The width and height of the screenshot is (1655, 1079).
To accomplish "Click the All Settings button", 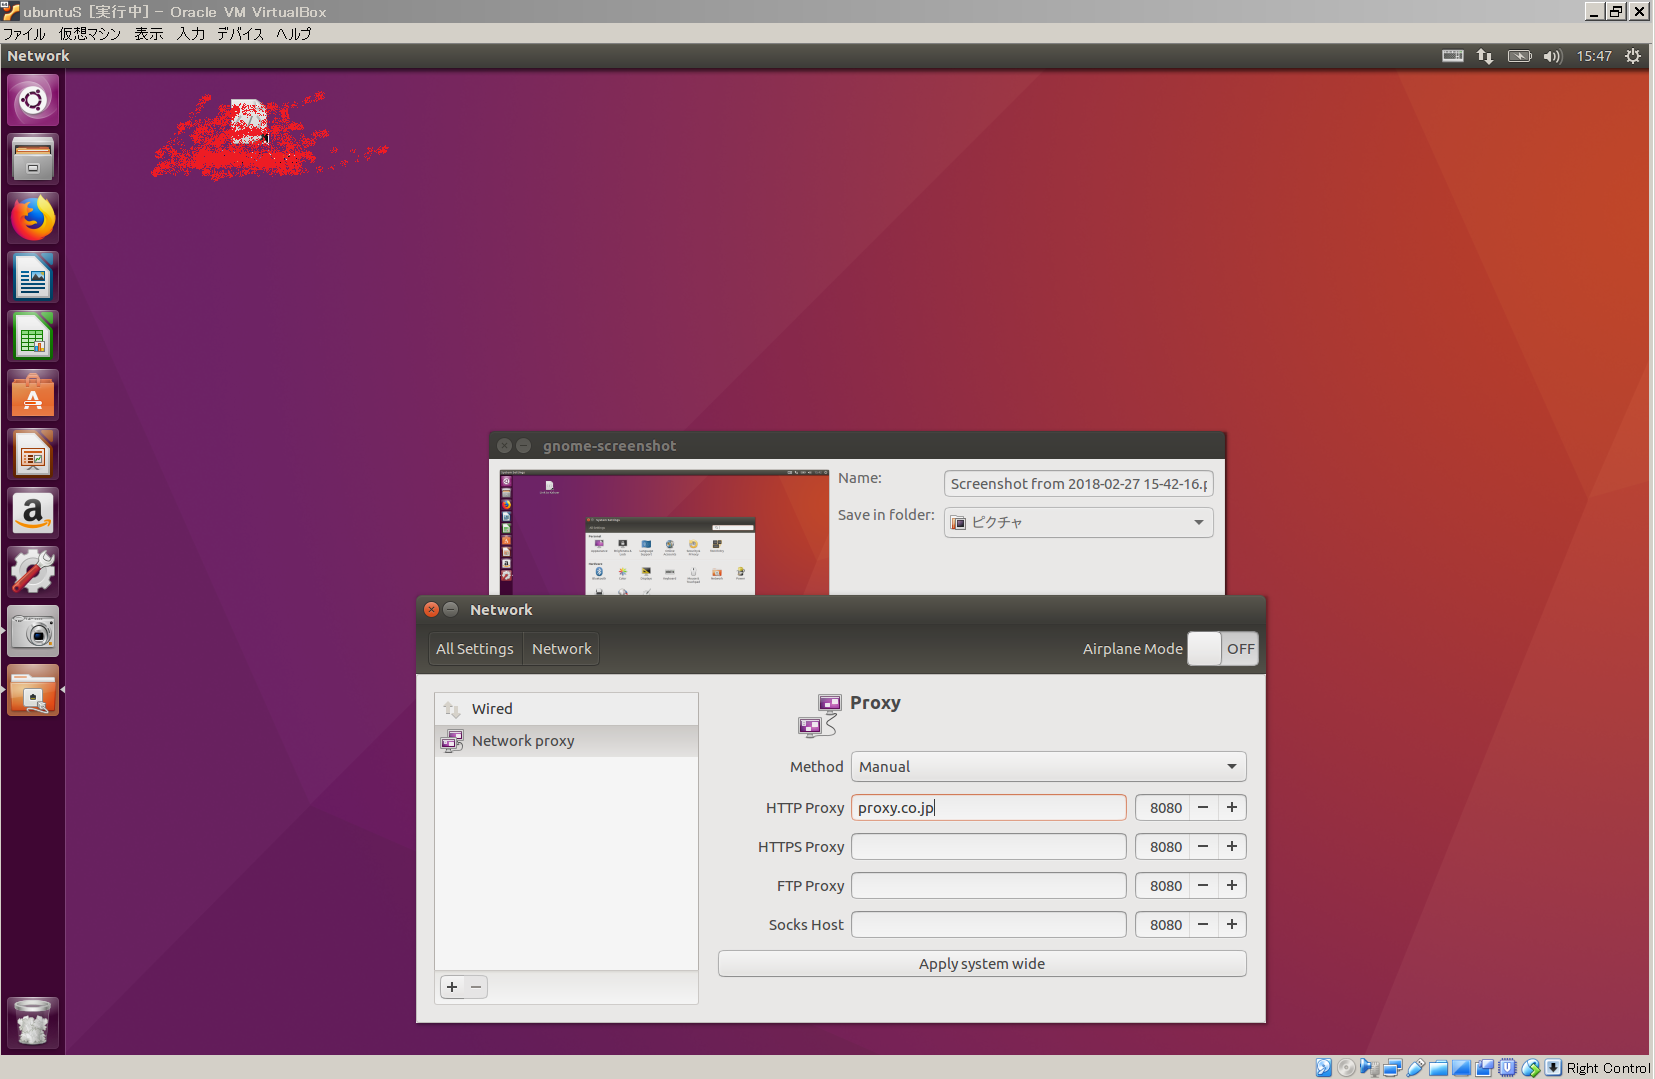I will [x=475, y=649].
